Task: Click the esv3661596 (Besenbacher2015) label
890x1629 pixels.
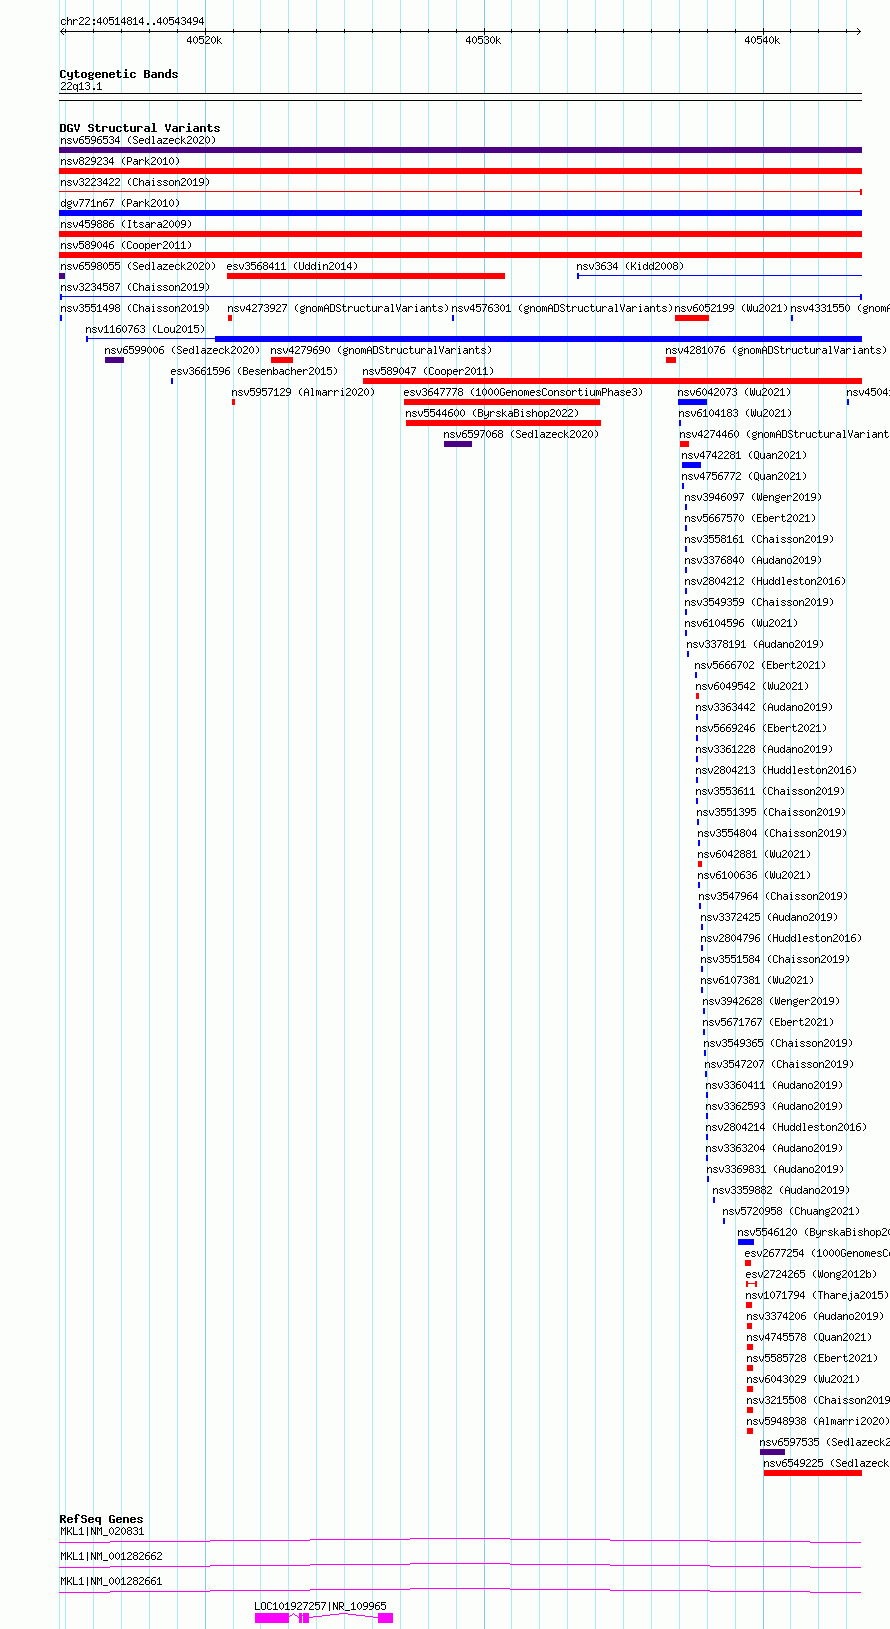Action: click(254, 371)
